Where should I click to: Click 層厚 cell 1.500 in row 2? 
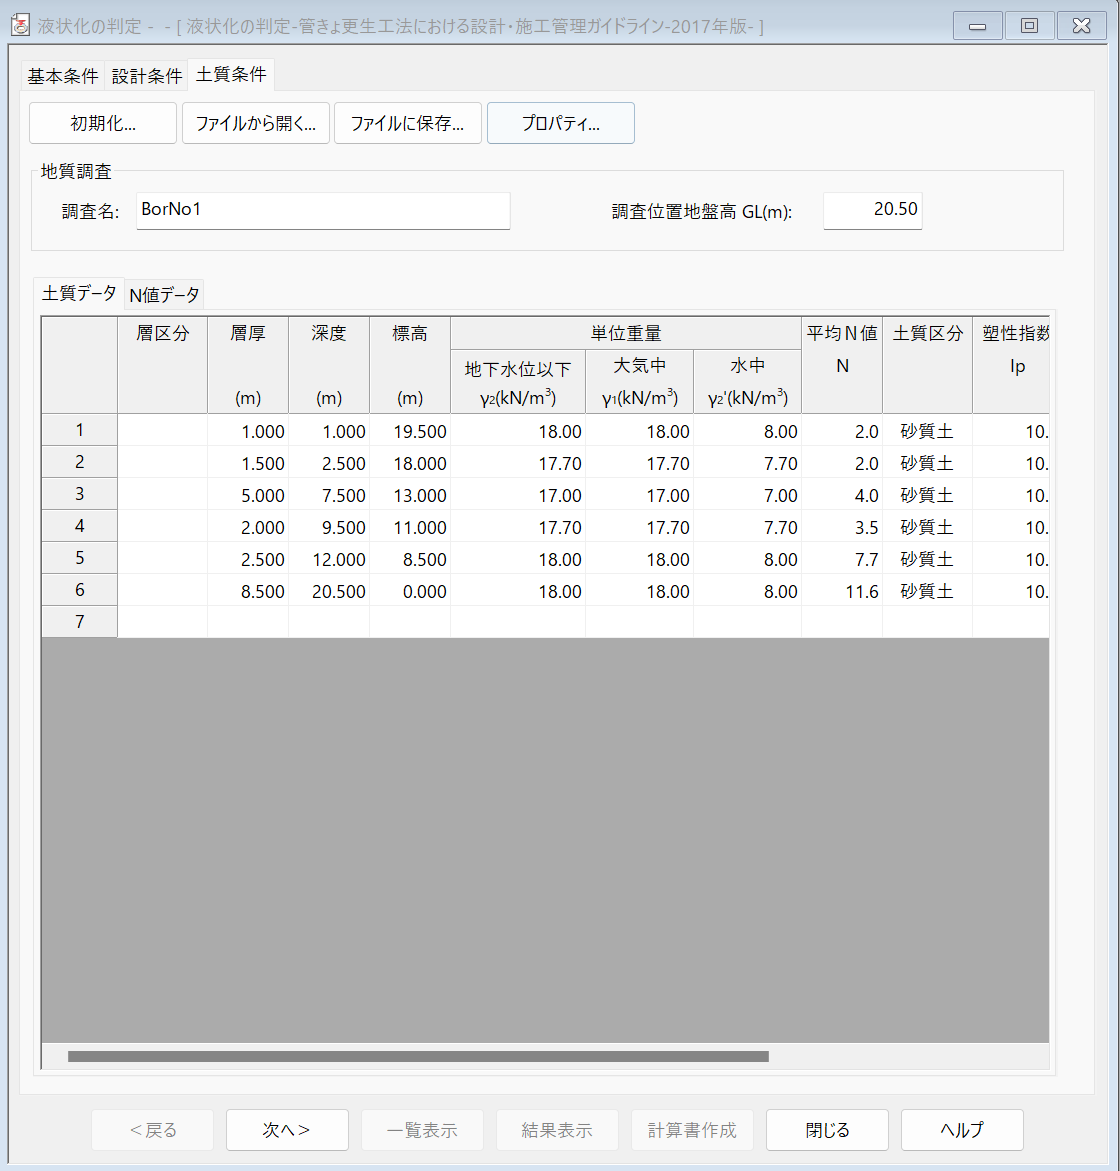point(248,463)
